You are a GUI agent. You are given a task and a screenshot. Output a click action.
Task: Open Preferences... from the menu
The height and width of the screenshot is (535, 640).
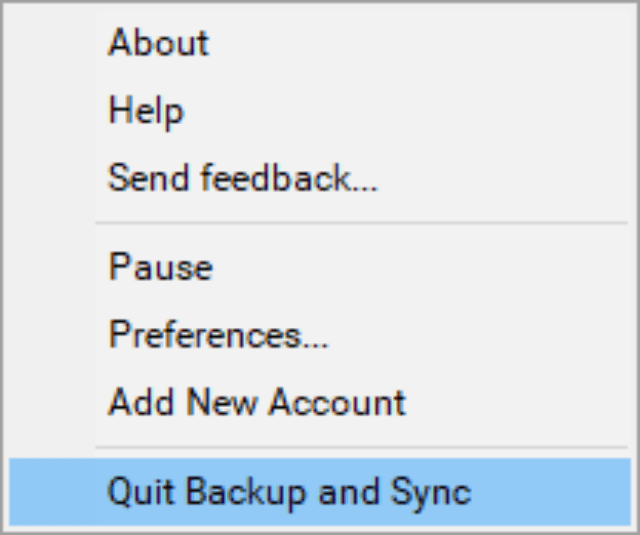[x=219, y=335]
